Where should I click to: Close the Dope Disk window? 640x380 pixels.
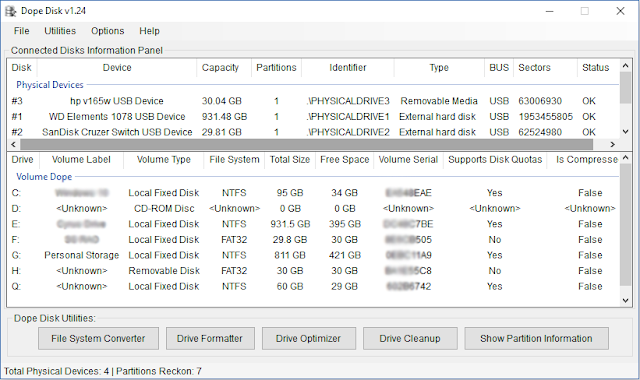620,11
